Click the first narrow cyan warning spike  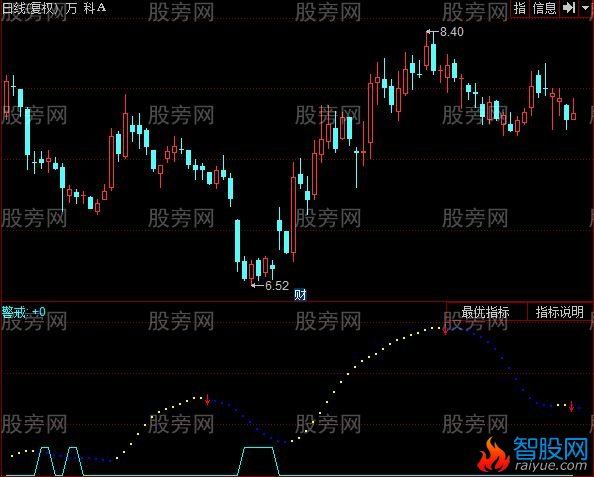[x=45, y=461]
